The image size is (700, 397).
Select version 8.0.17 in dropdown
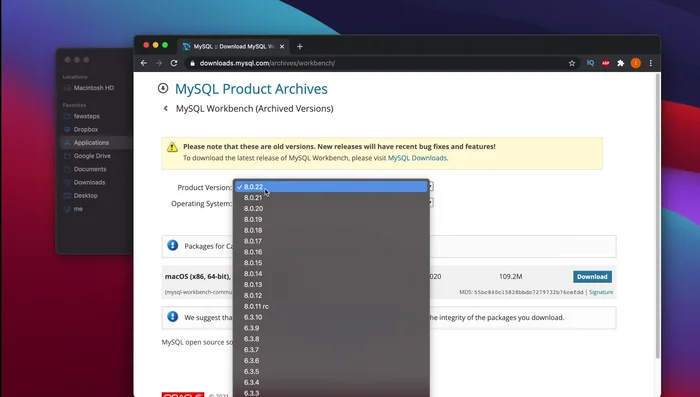(x=331, y=241)
